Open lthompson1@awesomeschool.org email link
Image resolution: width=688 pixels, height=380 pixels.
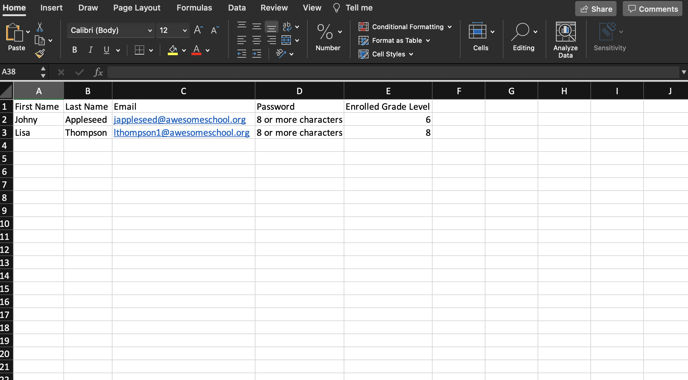coord(182,133)
